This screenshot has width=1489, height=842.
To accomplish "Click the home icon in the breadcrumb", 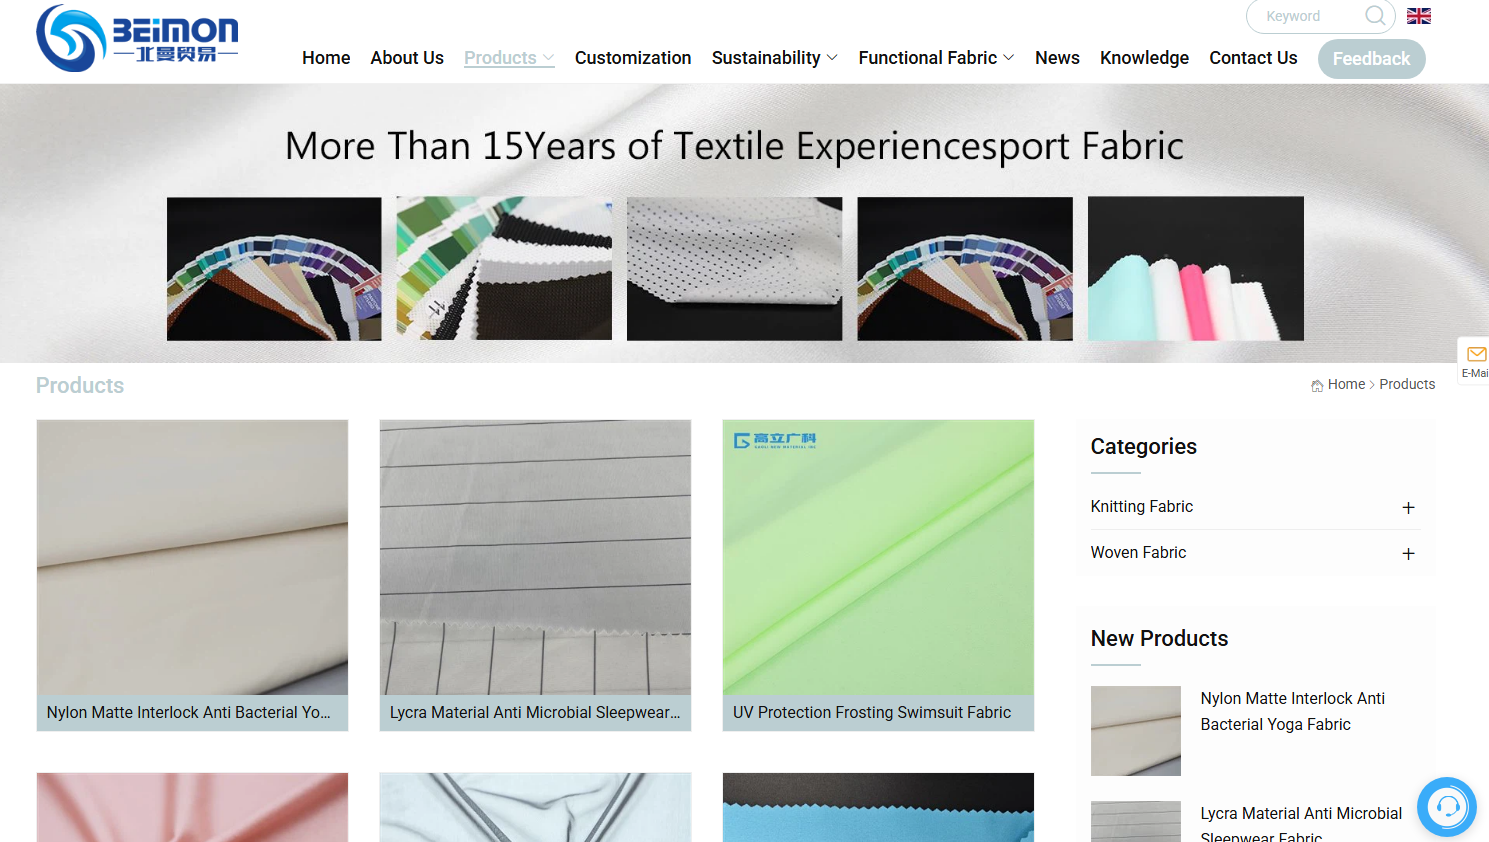I will (x=1317, y=385).
